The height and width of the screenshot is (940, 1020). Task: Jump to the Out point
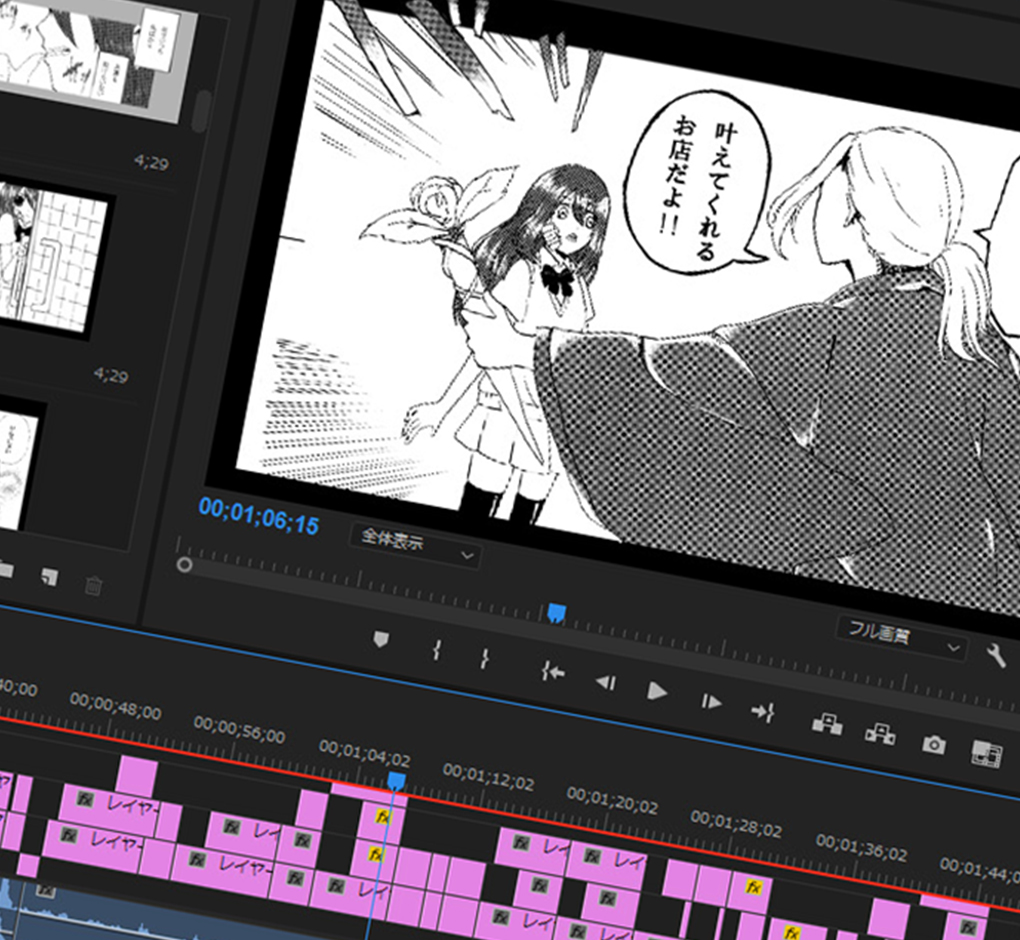763,712
